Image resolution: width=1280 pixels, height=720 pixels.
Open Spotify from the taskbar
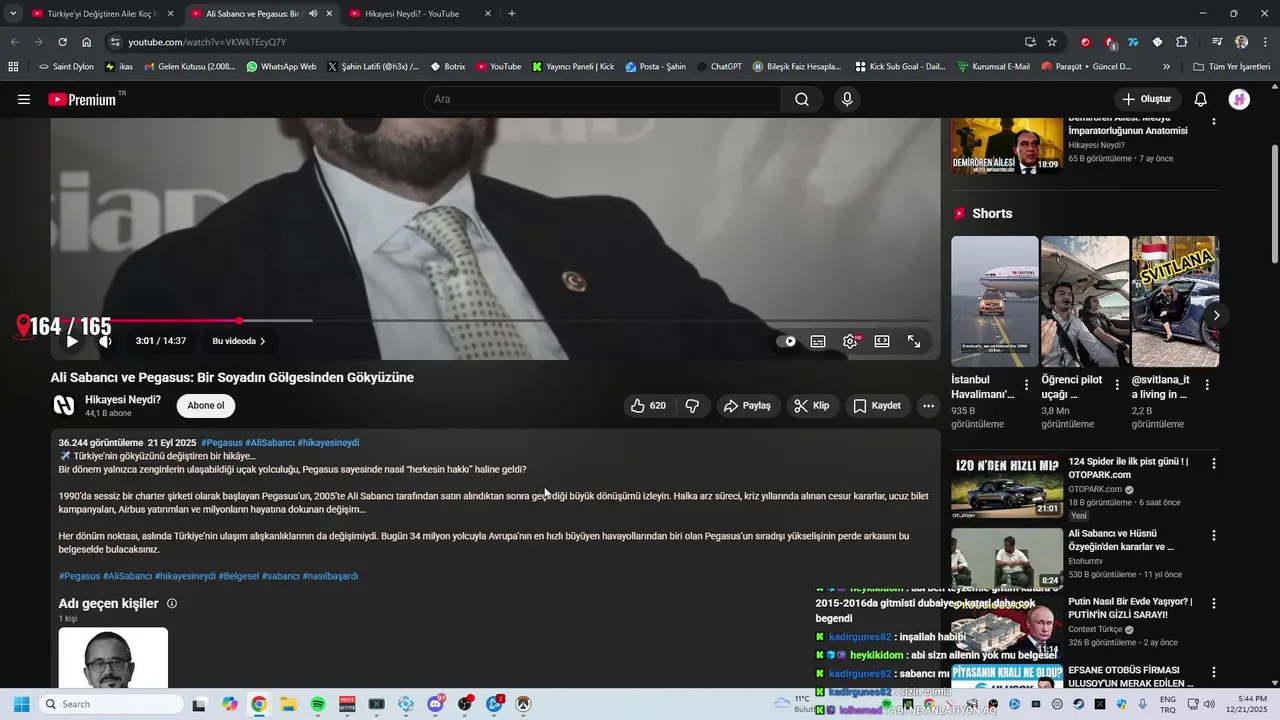coord(318,704)
